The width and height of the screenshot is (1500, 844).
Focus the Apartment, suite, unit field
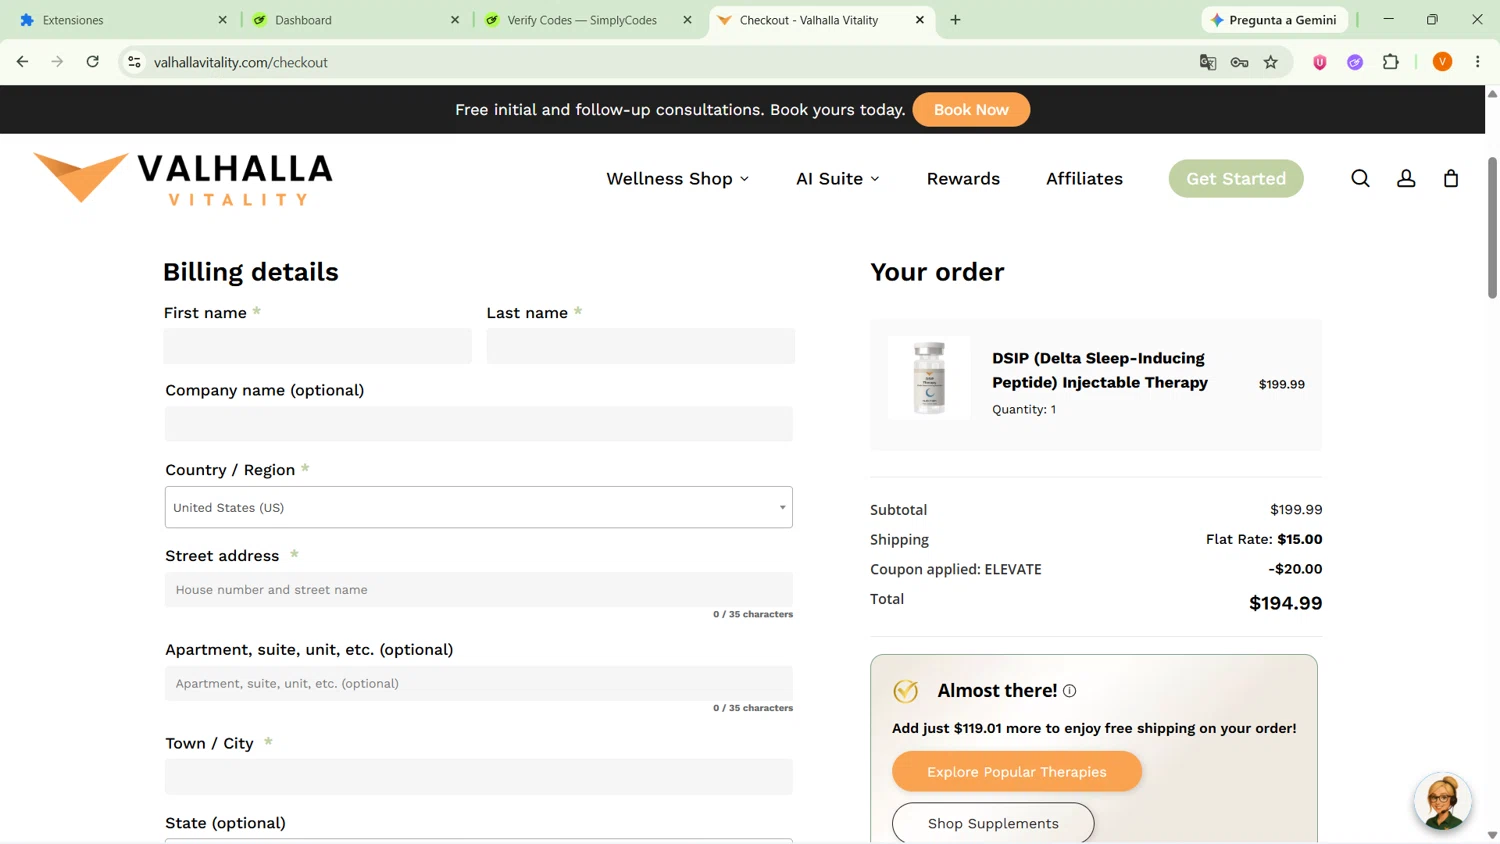(x=479, y=684)
